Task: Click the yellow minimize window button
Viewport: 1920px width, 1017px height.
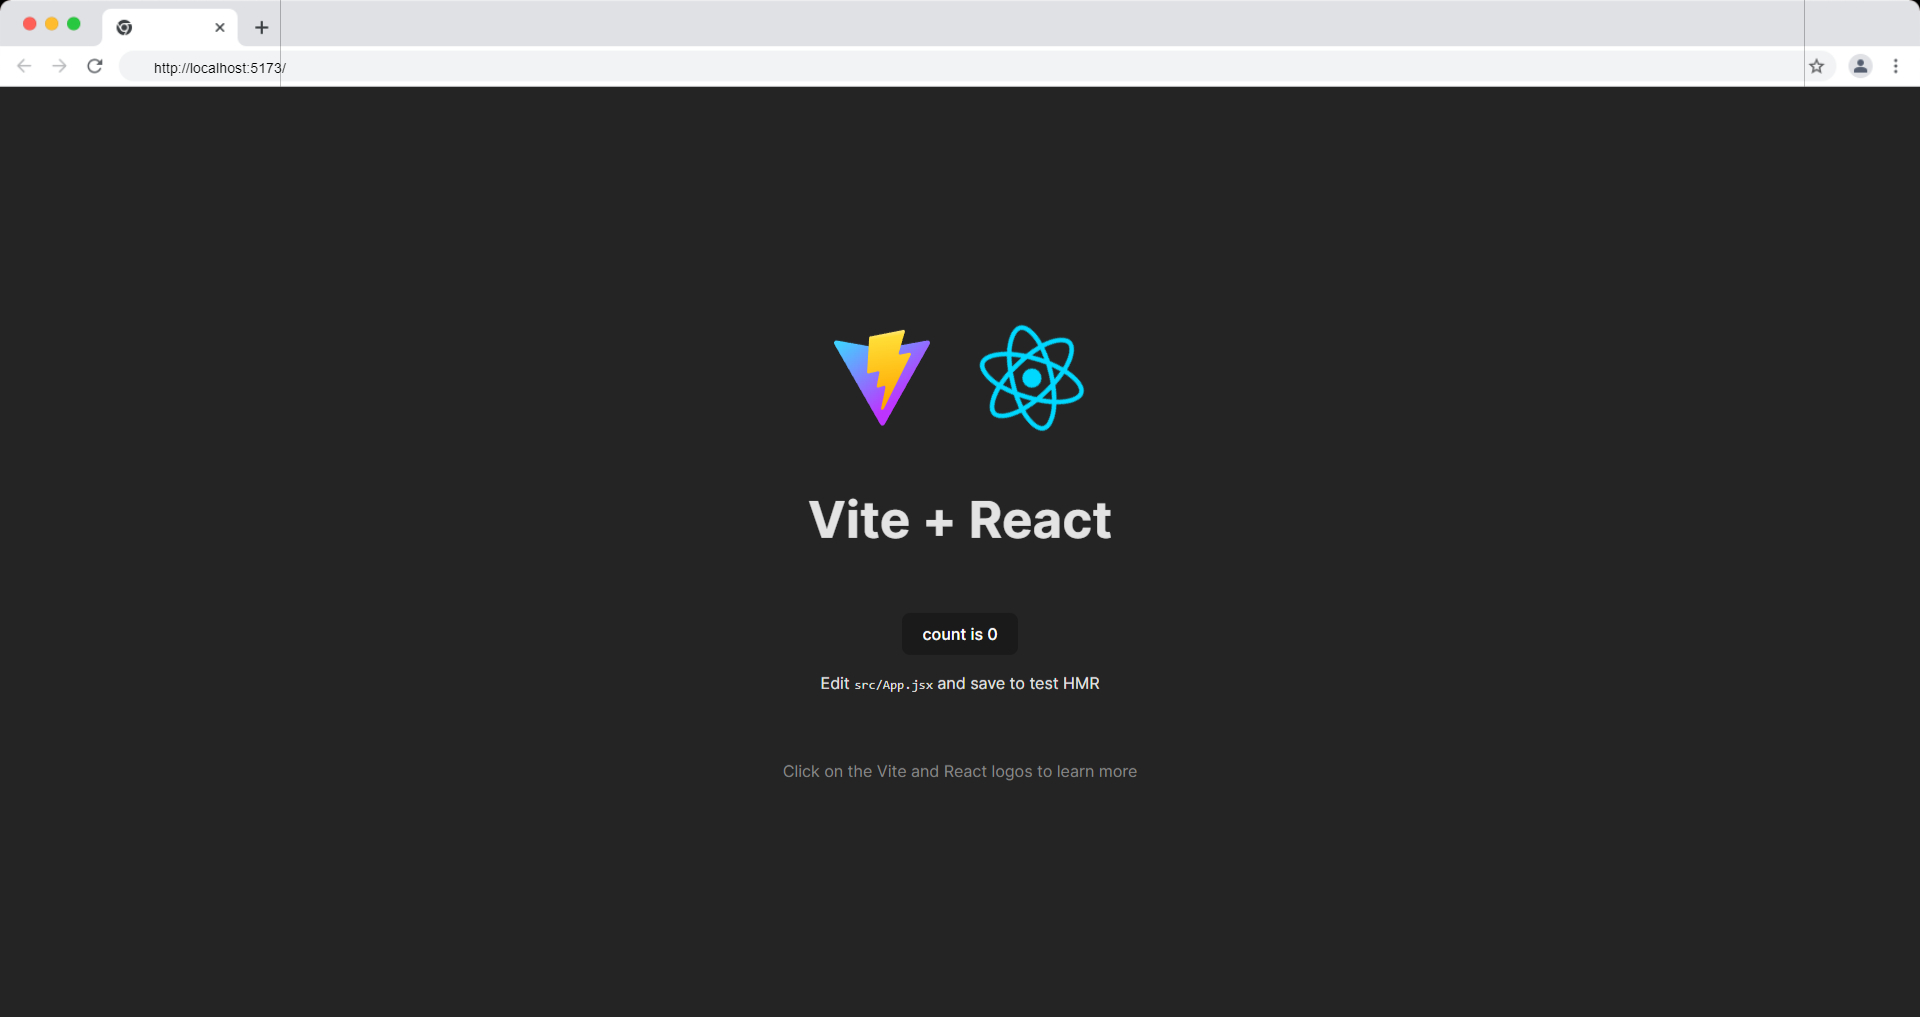Action: point(52,24)
